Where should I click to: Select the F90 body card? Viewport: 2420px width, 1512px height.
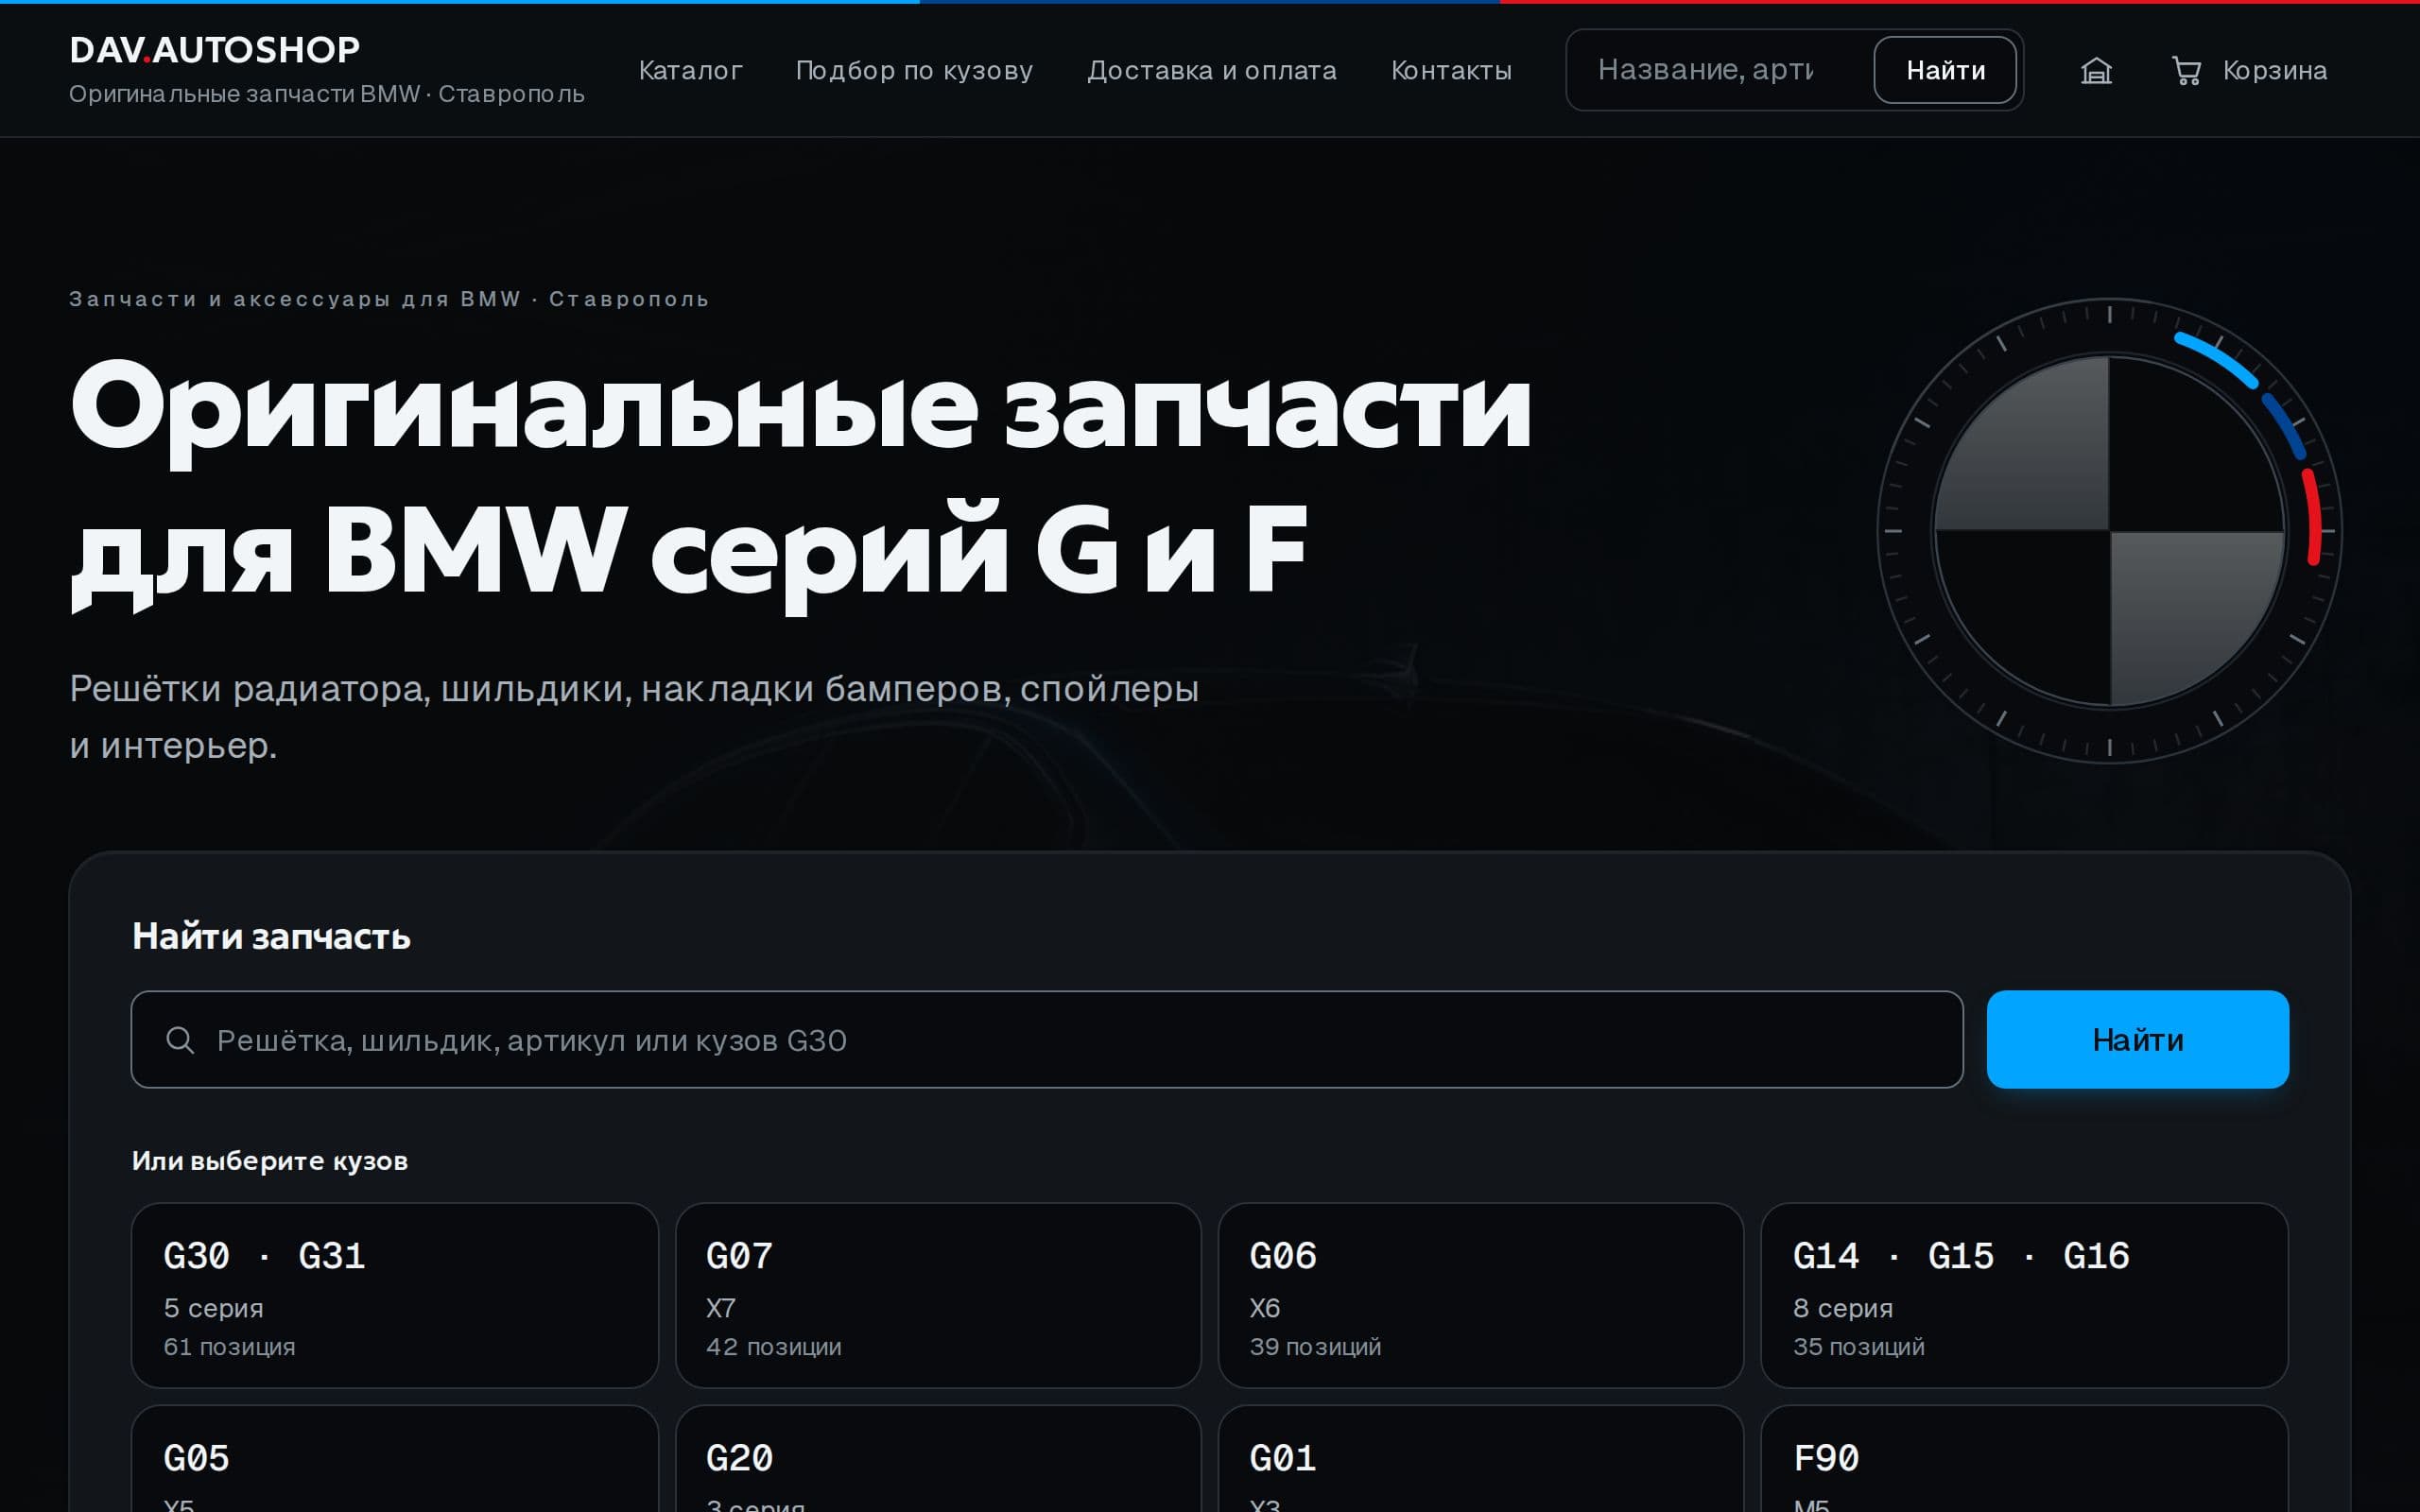click(2024, 1459)
